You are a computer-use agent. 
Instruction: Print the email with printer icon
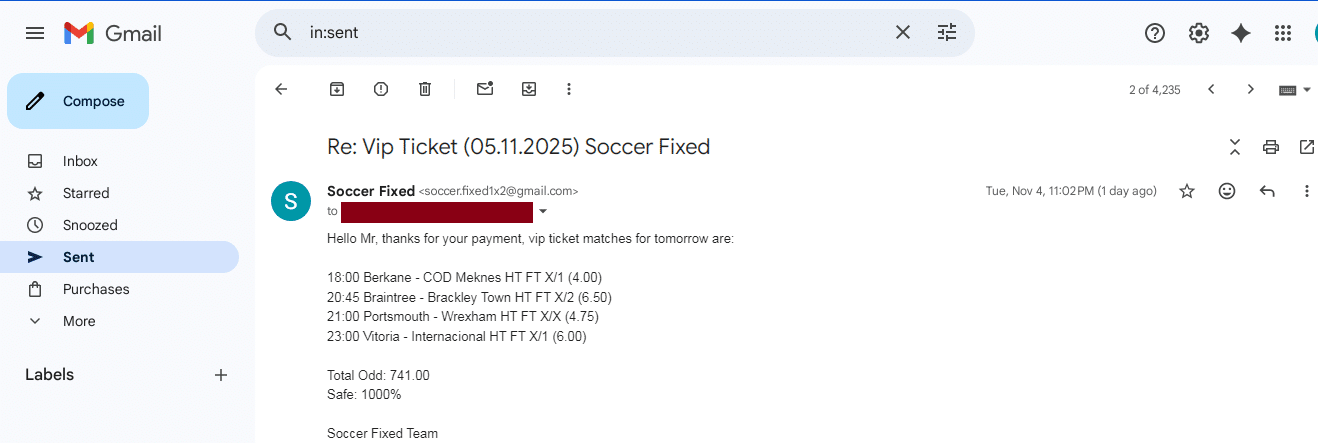click(x=1271, y=147)
